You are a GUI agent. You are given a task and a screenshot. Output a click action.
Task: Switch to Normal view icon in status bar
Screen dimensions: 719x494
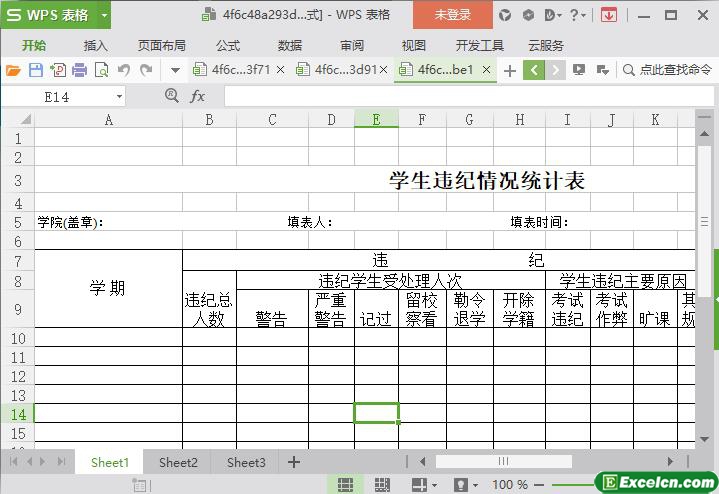point(345,484)
